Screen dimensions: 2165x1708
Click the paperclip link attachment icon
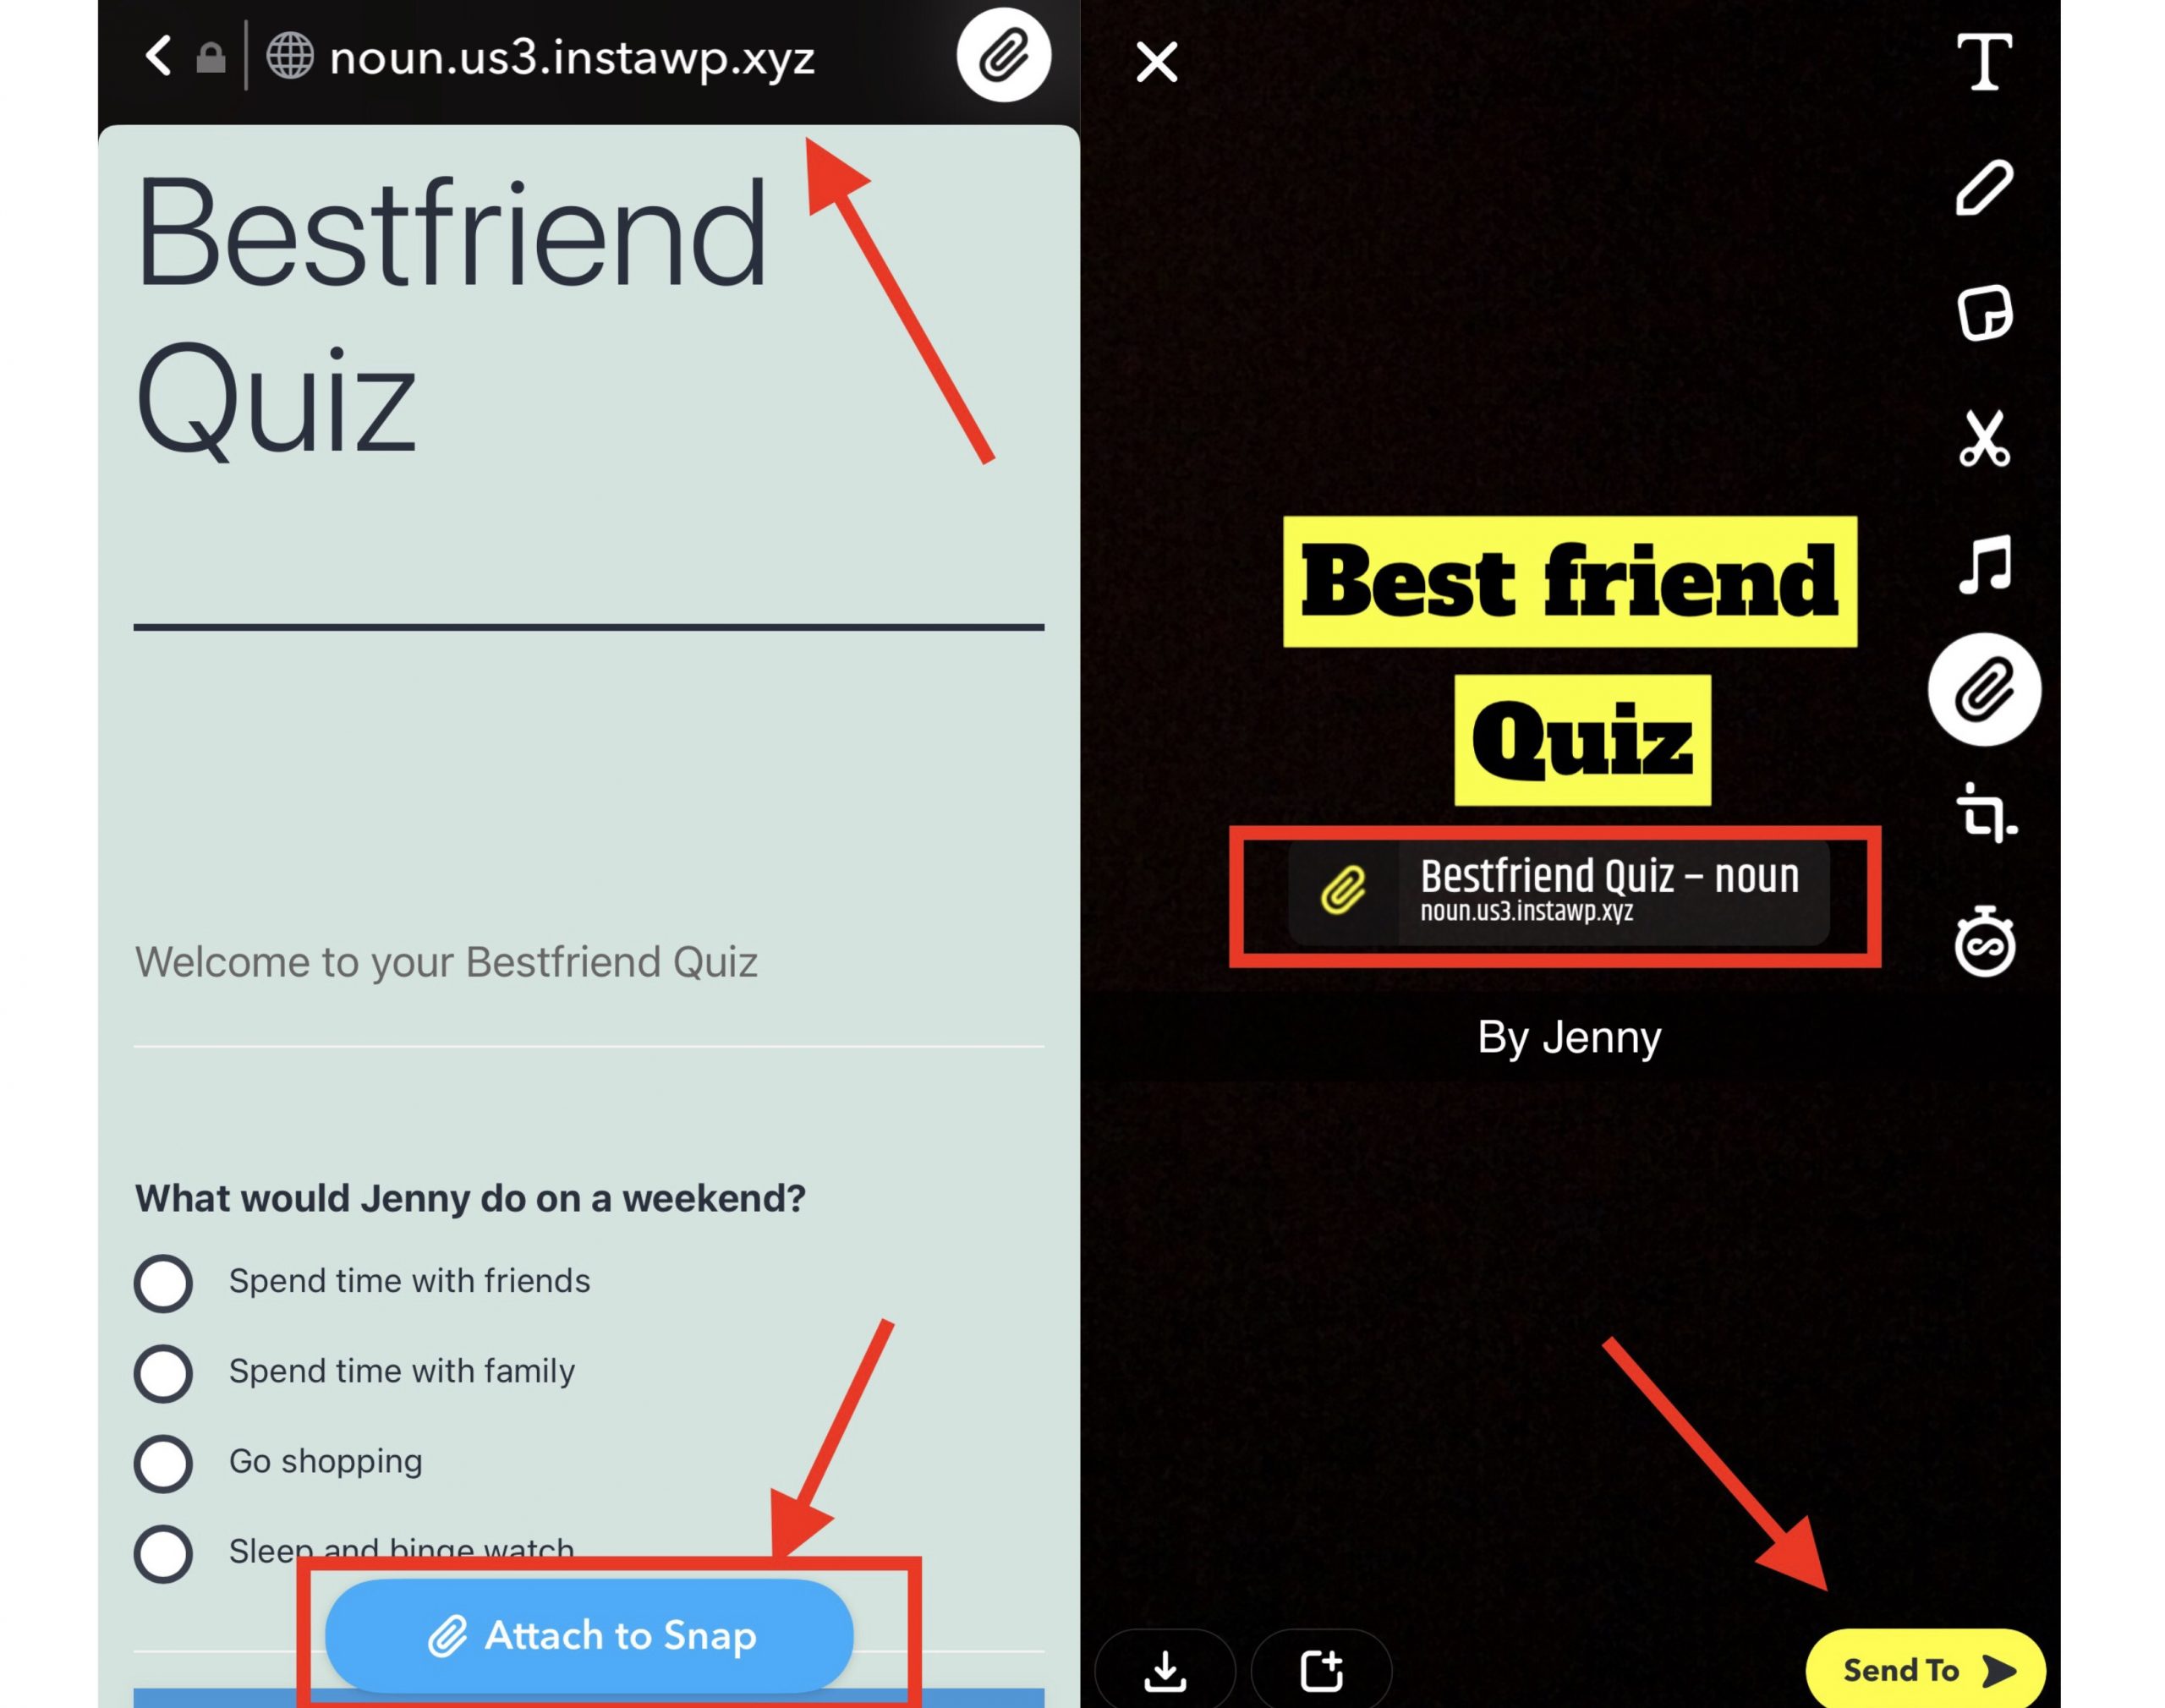(1982, 689)
